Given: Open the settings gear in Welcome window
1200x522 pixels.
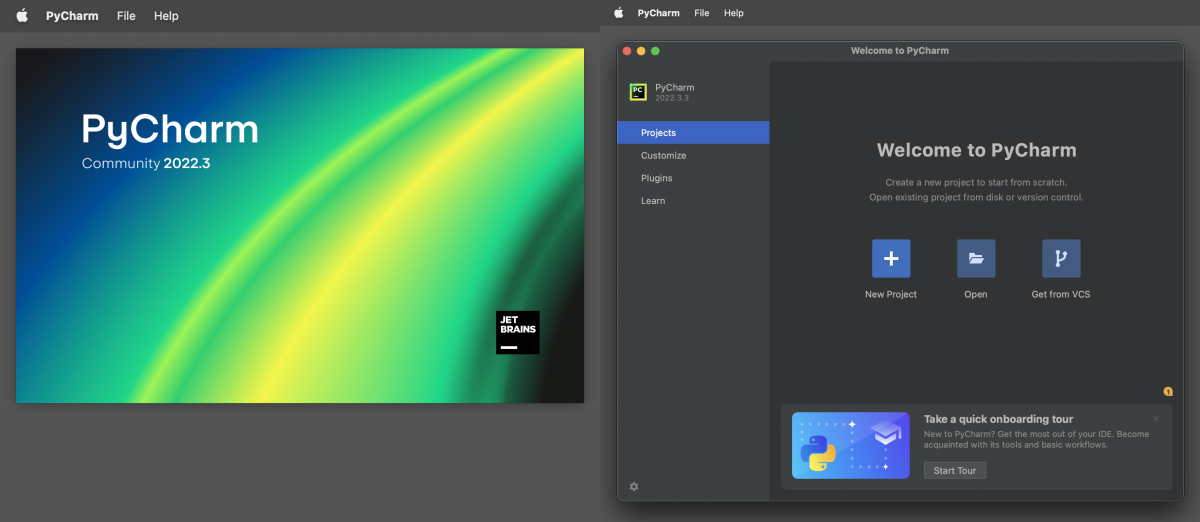Looking at the screenshot, I should coord(634,486).
